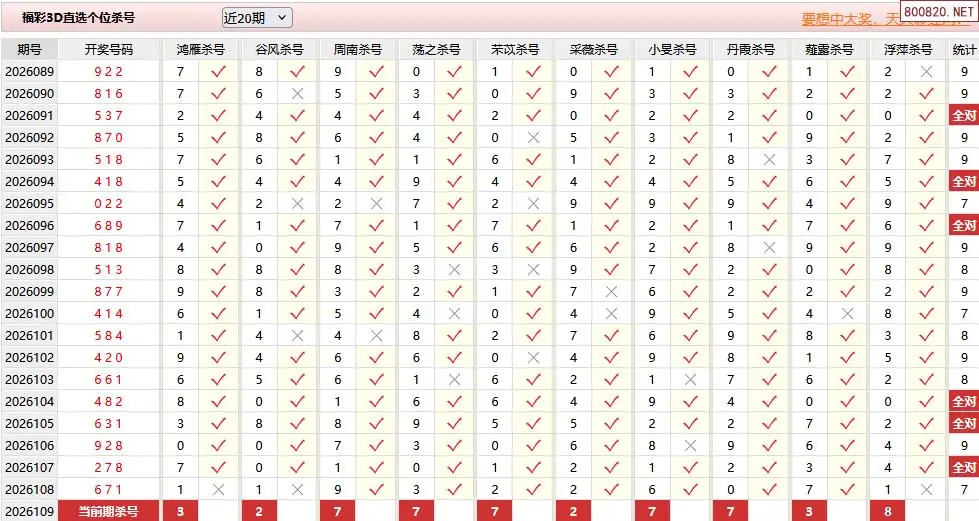Click the 全对 badge in row 2026091
Image resolution: width=979 pixels, height=521 pixels.
963,116
